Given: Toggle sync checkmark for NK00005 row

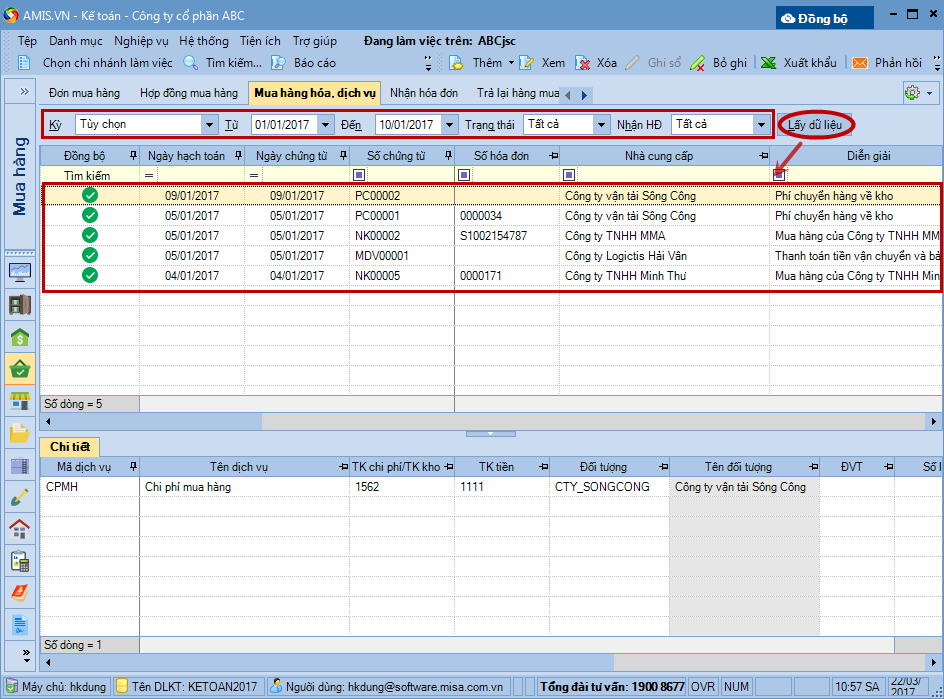Looking at the screenshot, I should [x=90, y=276].
